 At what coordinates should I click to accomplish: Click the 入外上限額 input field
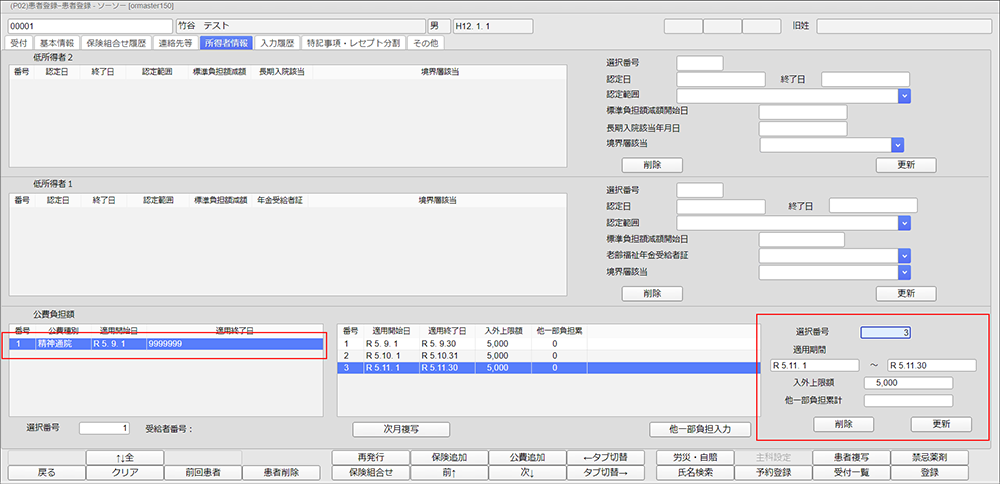click(908, 382)
